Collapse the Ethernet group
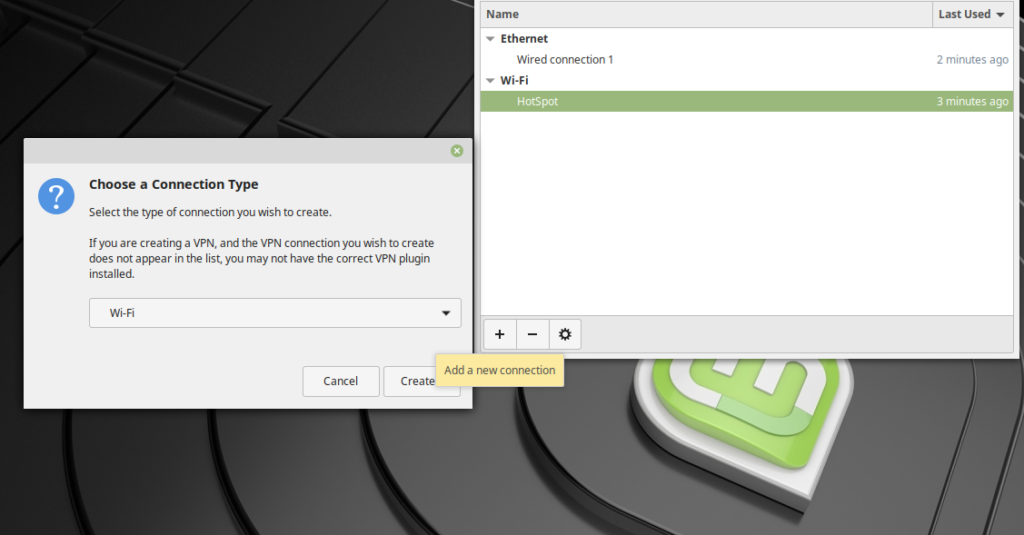The image size is (1024, 535). (490, 39)
